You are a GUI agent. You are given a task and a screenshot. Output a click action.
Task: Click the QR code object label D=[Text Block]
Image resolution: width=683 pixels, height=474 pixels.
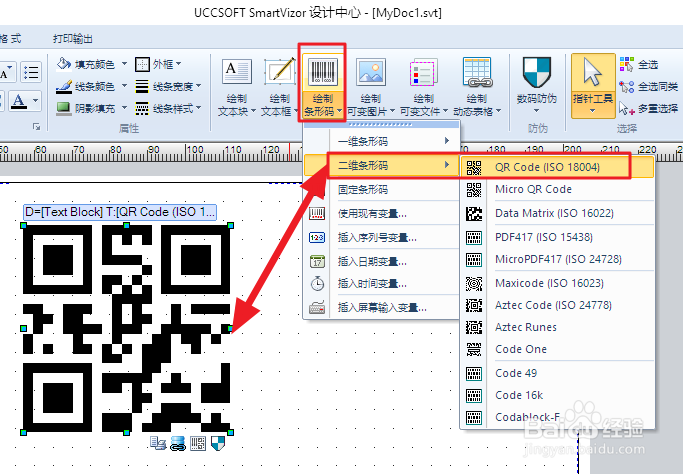[x=120, y=212]
